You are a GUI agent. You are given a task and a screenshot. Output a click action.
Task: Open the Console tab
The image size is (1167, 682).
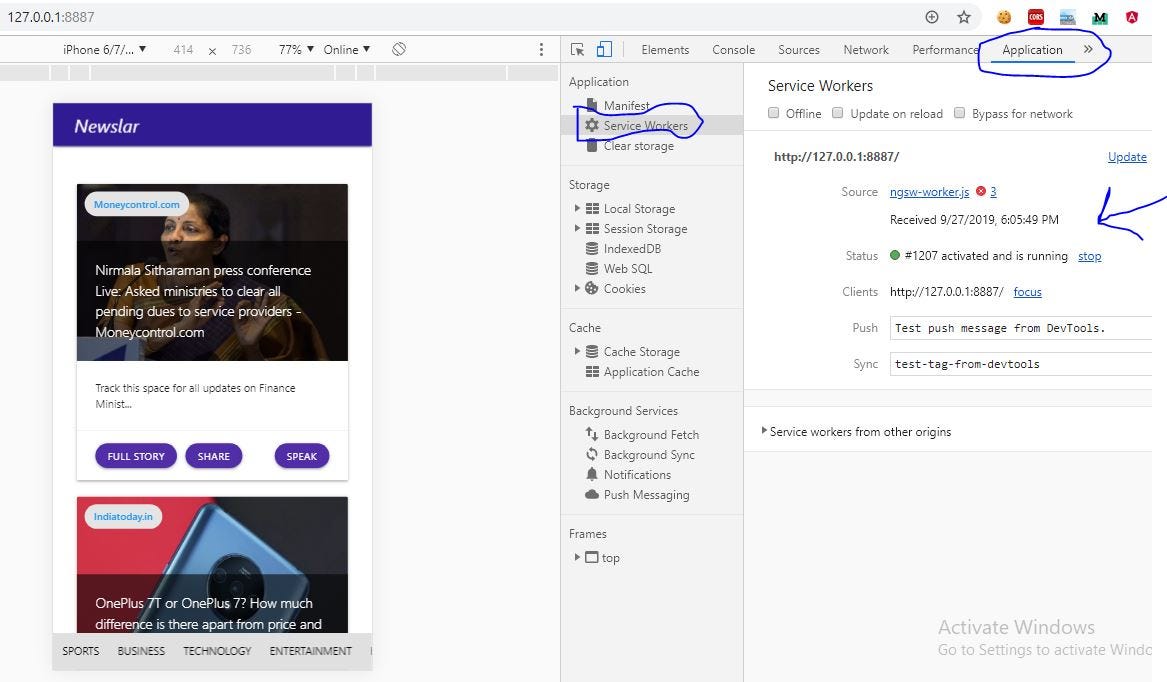coord(733,48)
